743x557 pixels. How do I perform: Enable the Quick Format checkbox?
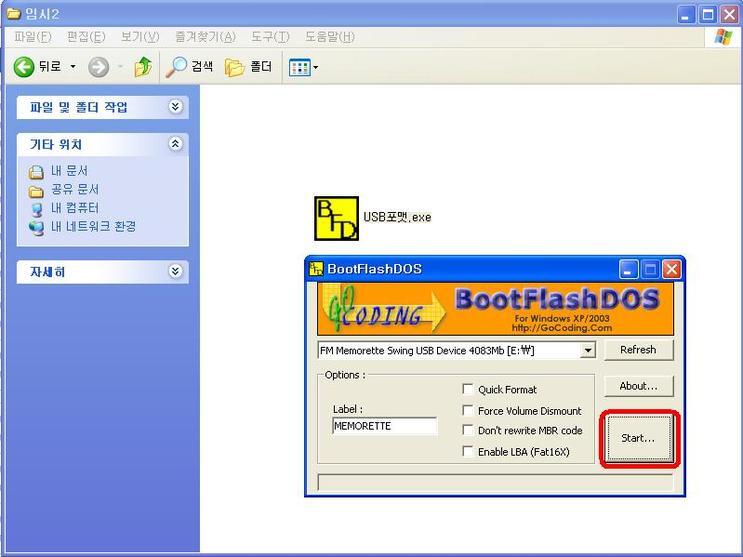click(468, 389)
